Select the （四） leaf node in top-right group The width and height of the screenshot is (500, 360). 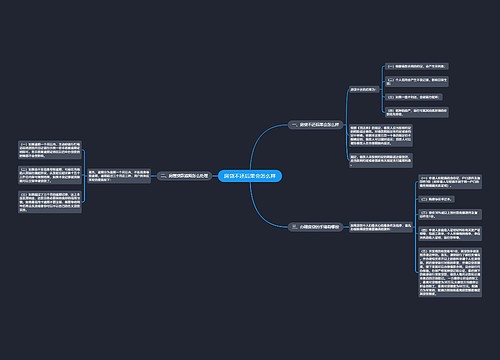pos(417,112)
